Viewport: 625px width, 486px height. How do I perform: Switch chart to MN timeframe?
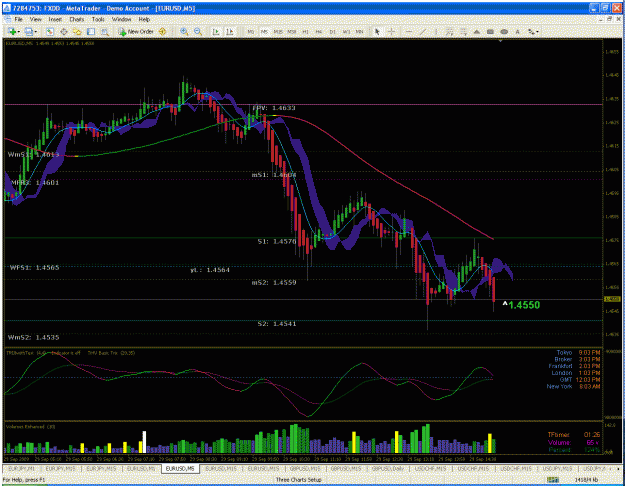click(360, 31)
